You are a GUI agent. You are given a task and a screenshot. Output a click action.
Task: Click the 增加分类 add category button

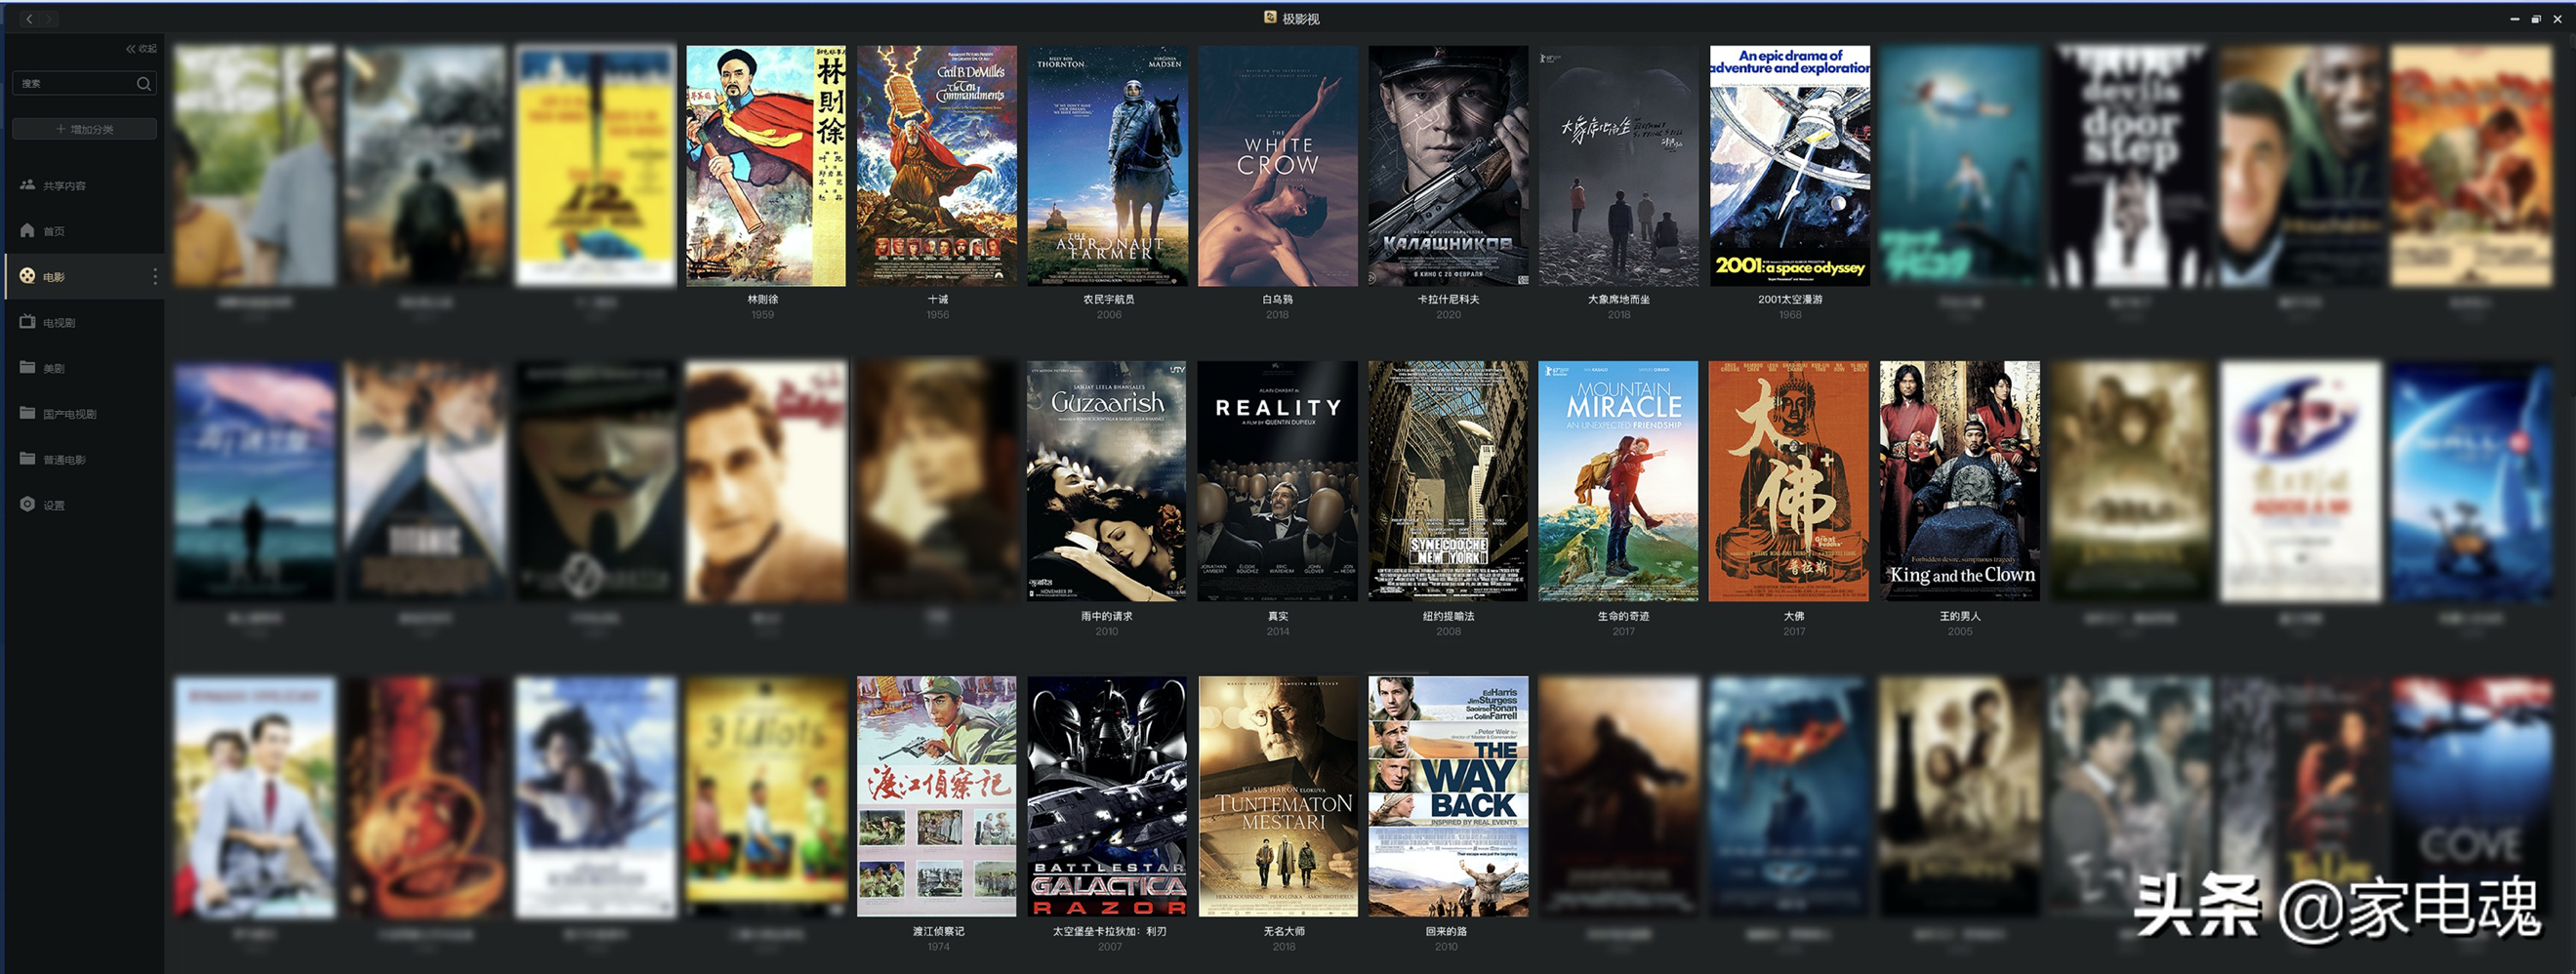tap(84, 129)
